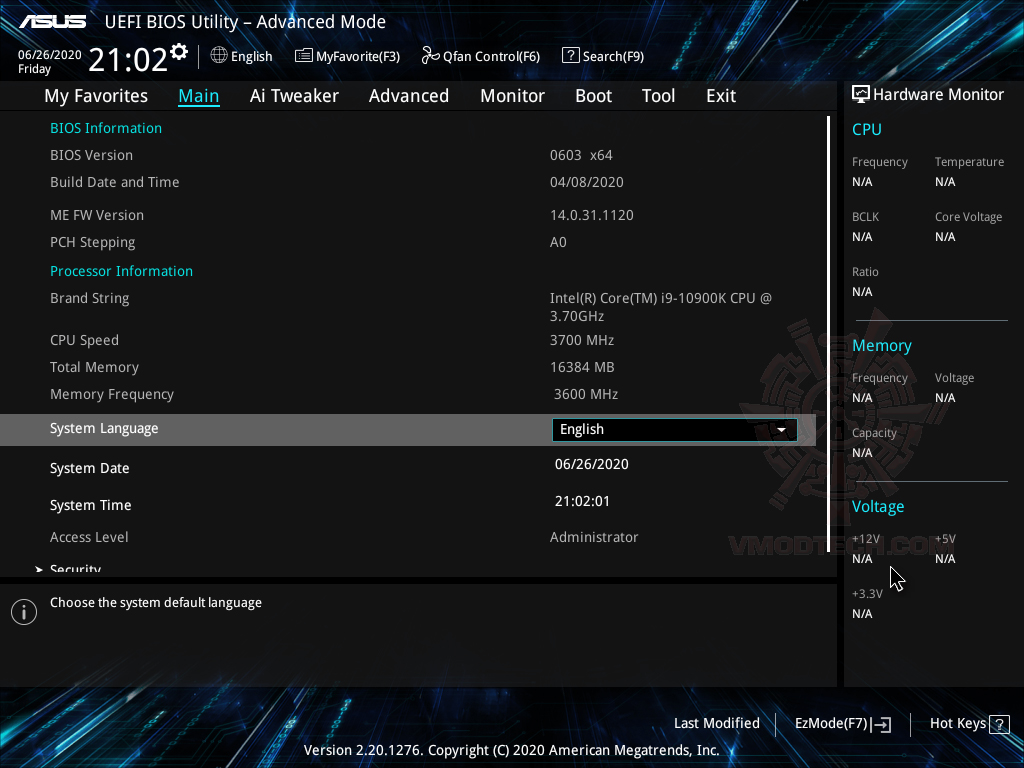Click the Search(F9) question mark icon

point(570,56)
